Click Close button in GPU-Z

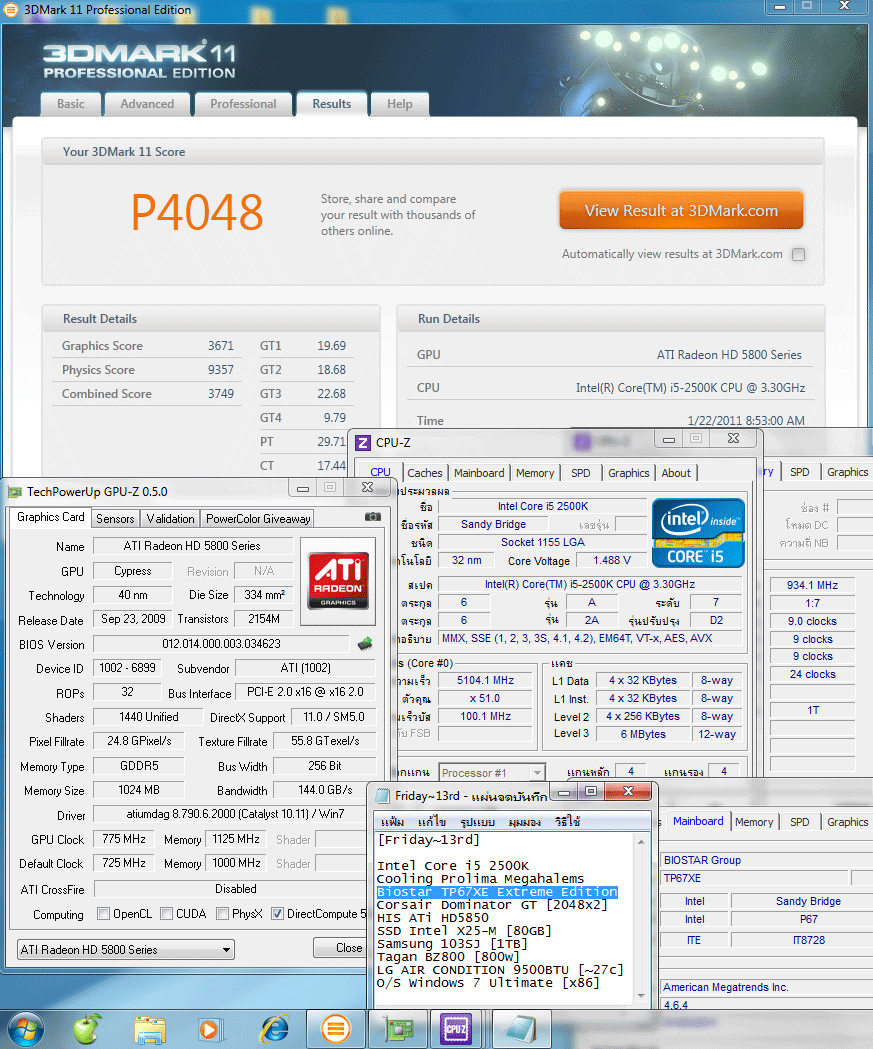pyautogui.click(x=349, y=948)
